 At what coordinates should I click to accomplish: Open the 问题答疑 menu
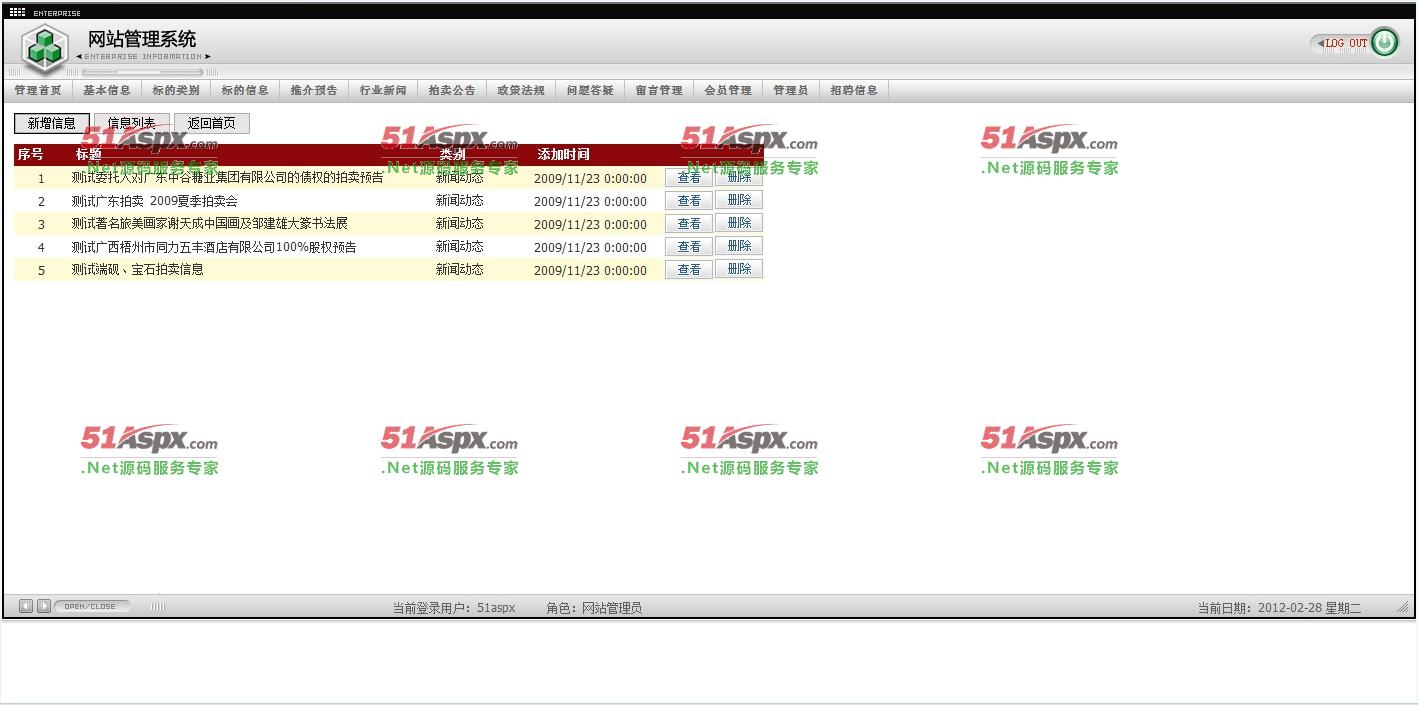tap(590, 90)
